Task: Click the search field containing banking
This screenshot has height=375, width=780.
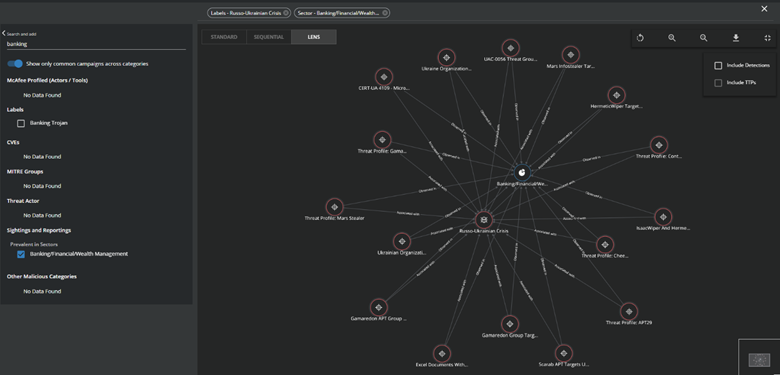Action: [96, 44]
